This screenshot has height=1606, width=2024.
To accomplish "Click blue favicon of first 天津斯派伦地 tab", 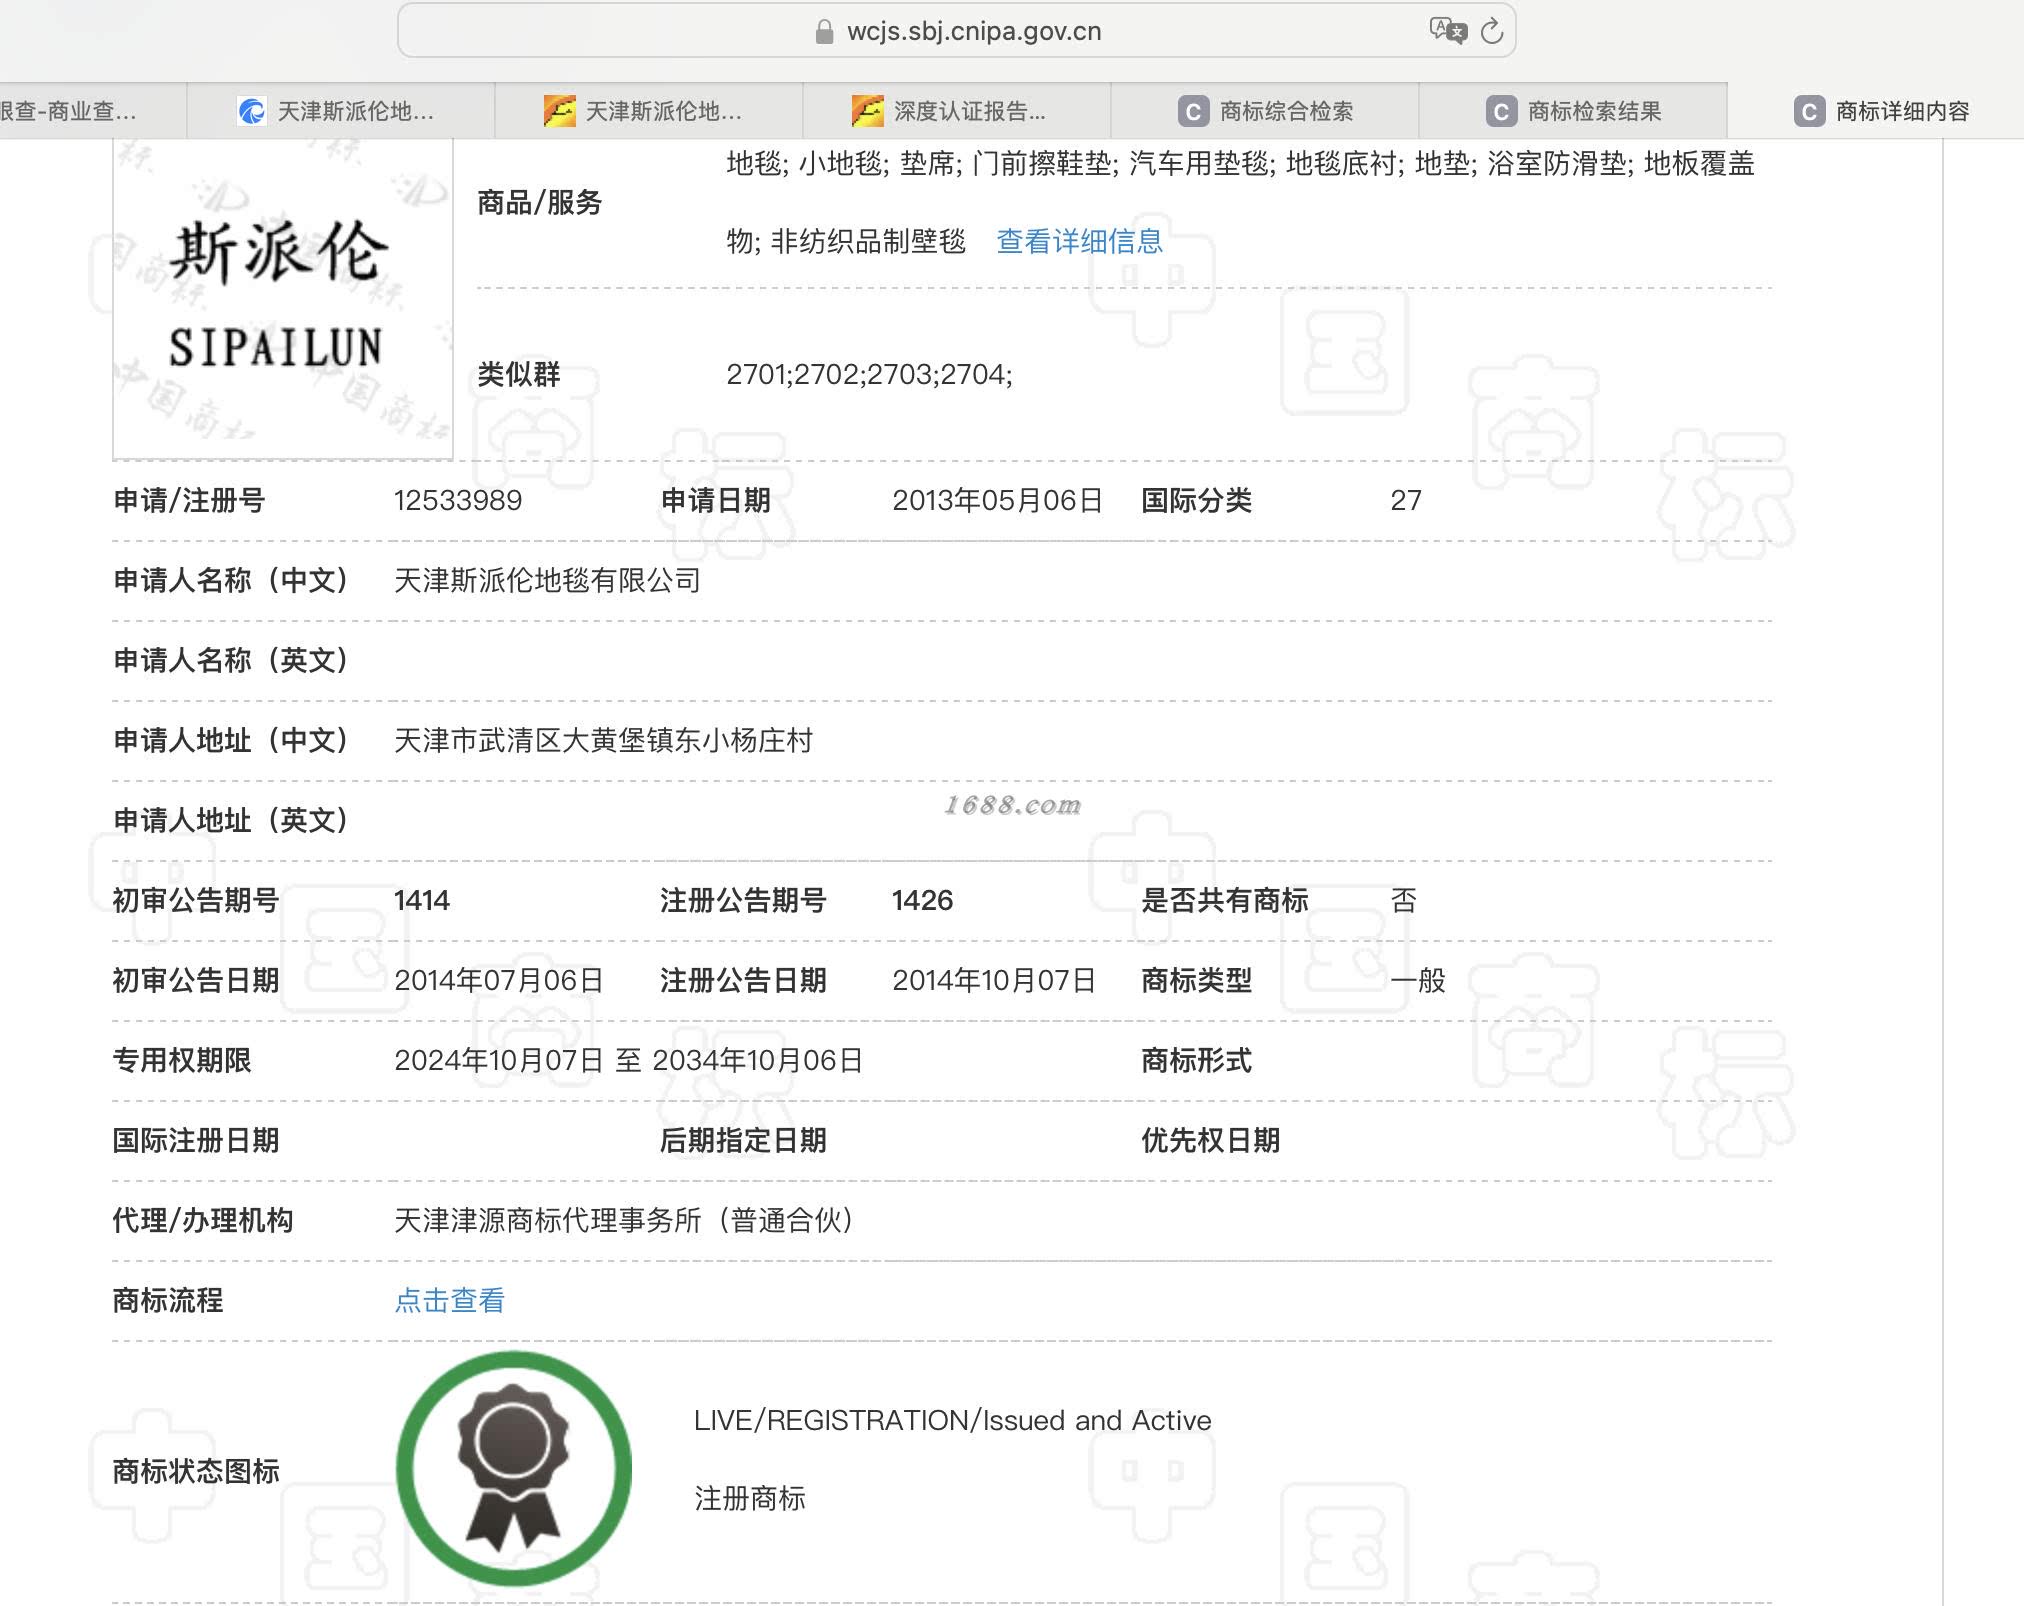I will [x=251, y=111].
